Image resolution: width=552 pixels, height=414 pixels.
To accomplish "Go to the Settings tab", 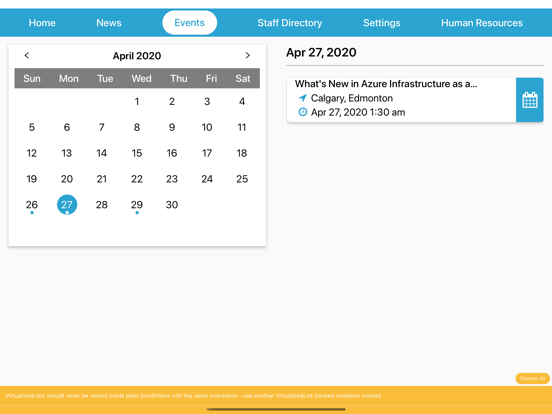I will (x=382, y=23).
